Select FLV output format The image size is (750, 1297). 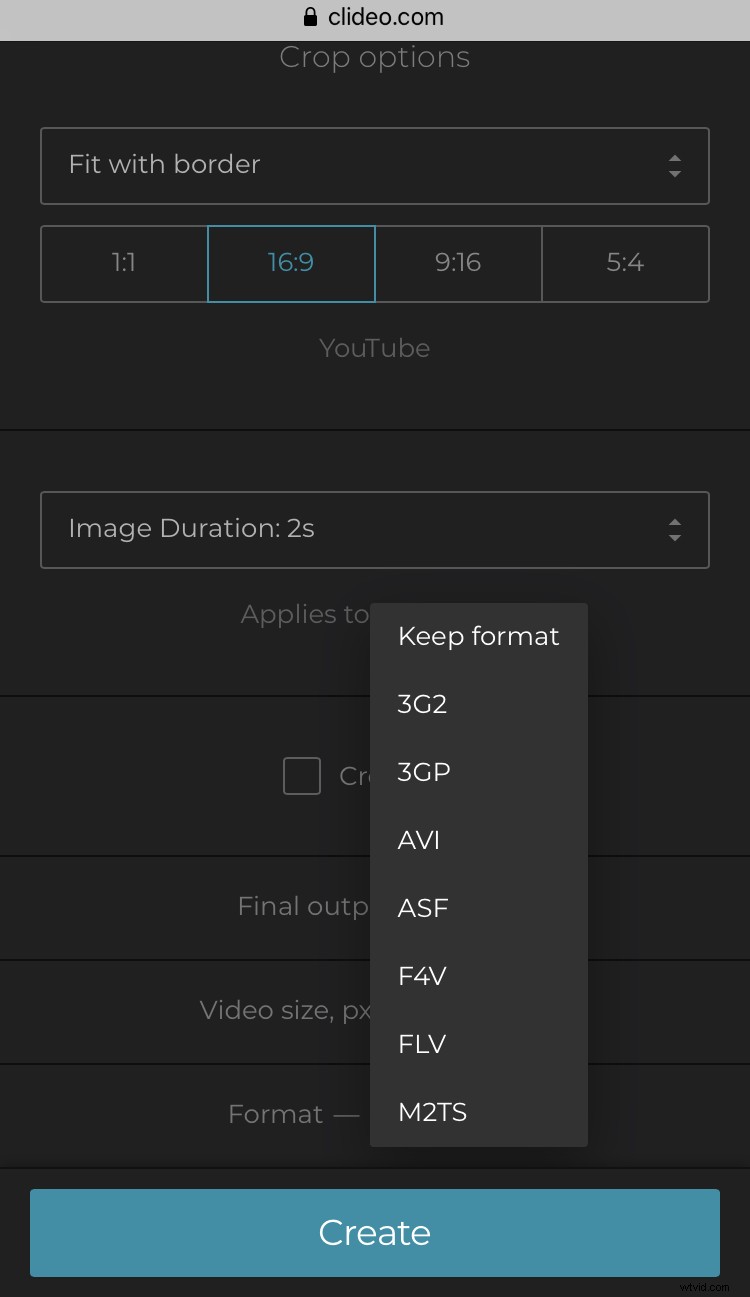click(422, 1044)
